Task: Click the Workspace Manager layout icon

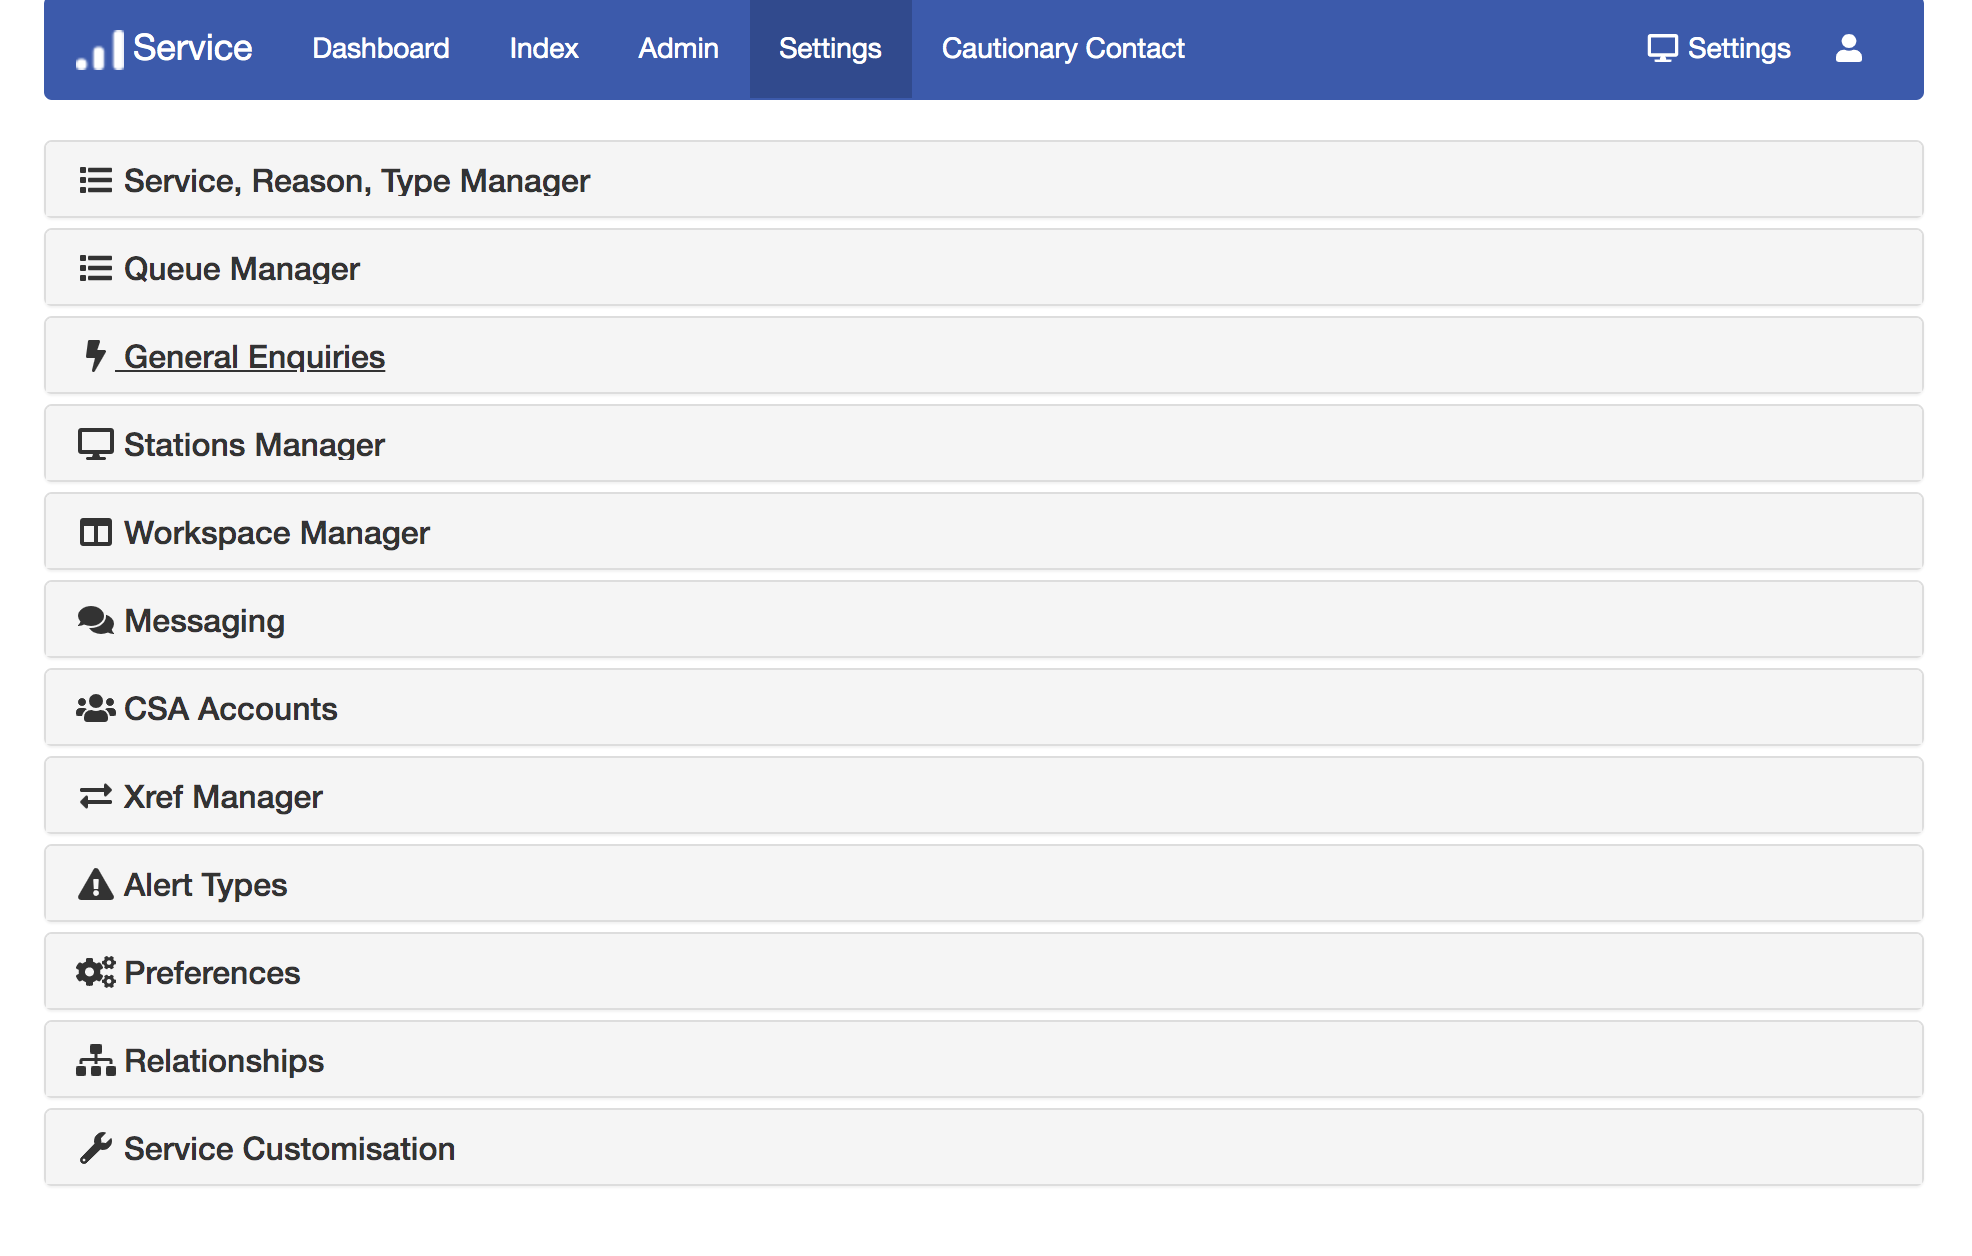Action: [x=95, y=532]
